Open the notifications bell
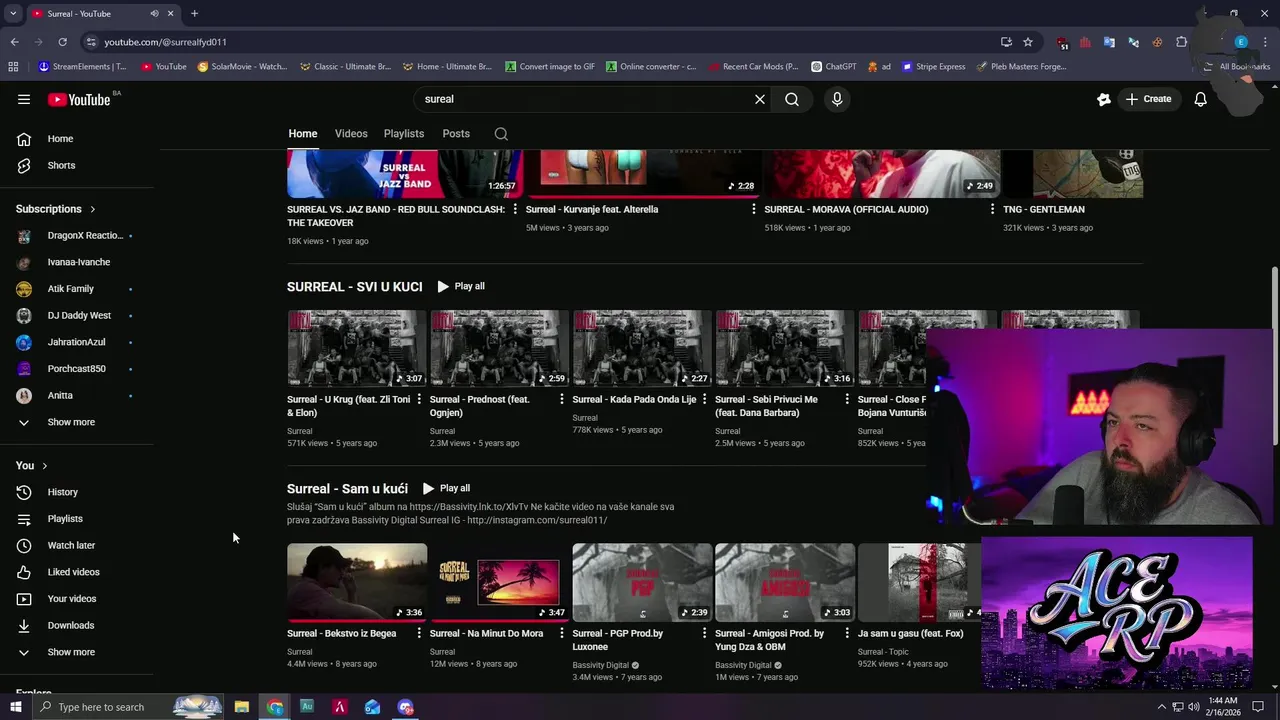Screen dimensions: 1280x720 click(x=1201, y=99)
